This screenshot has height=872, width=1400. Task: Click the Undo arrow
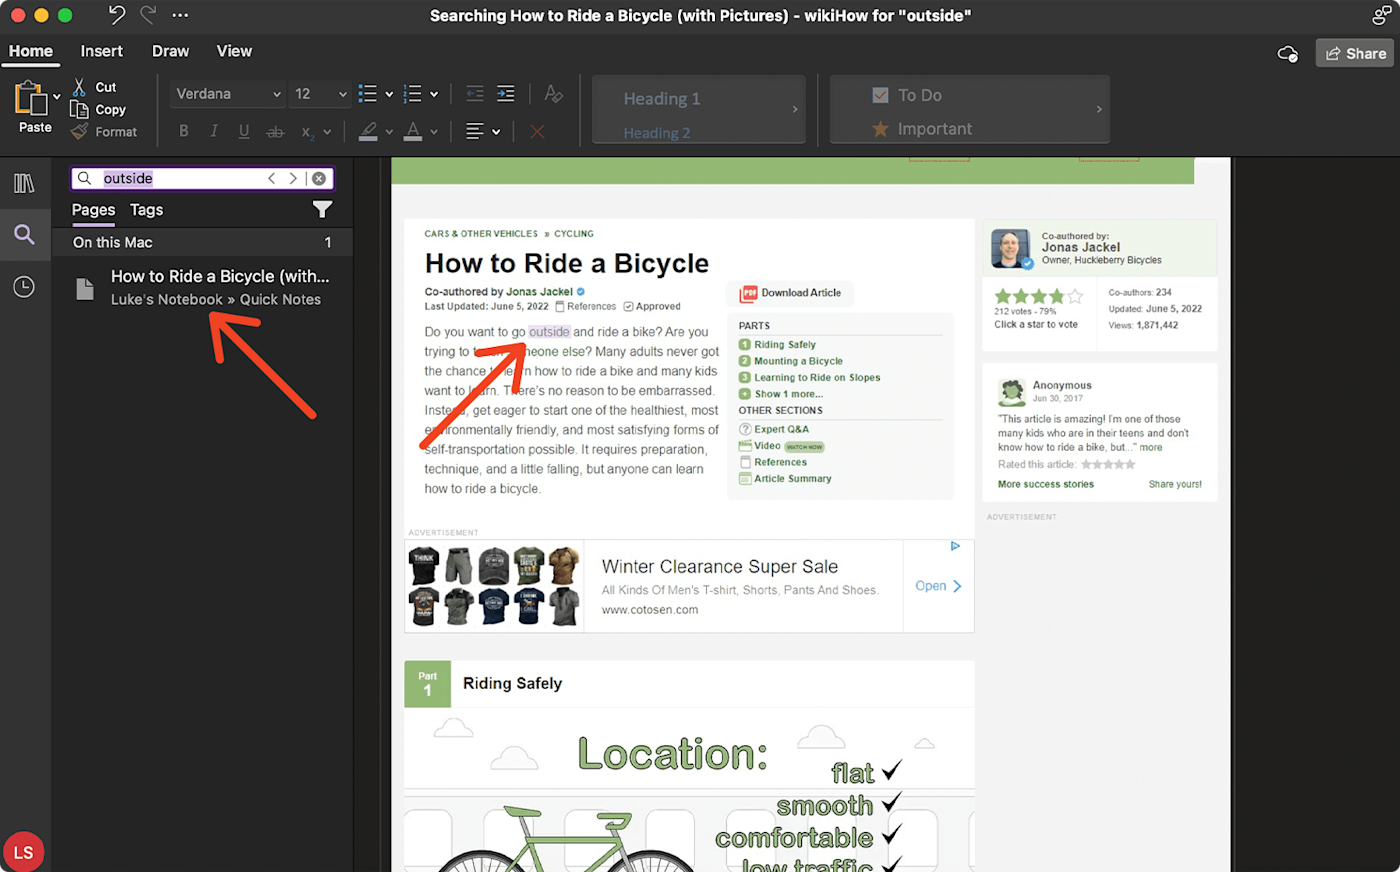pos(117,15)
